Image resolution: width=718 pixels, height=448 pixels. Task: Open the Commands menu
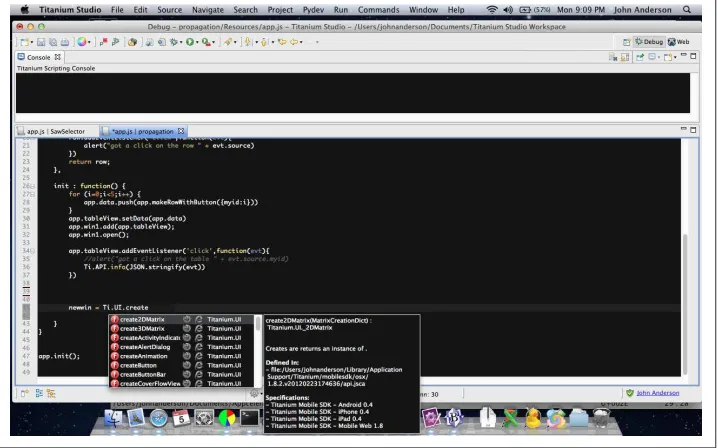(x=378, y=10)
